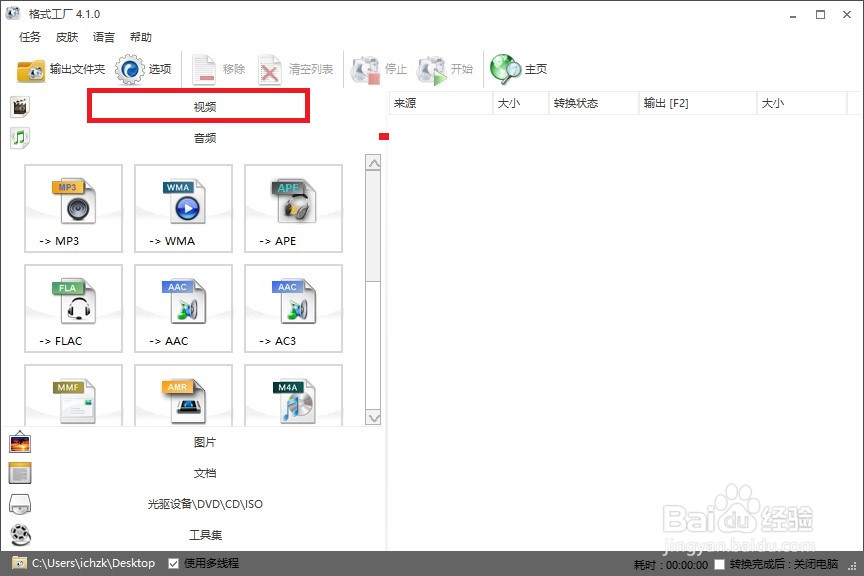Open the 语言 language menu
Viewport: 864px width, 576px height.
[x=104, y=37]
